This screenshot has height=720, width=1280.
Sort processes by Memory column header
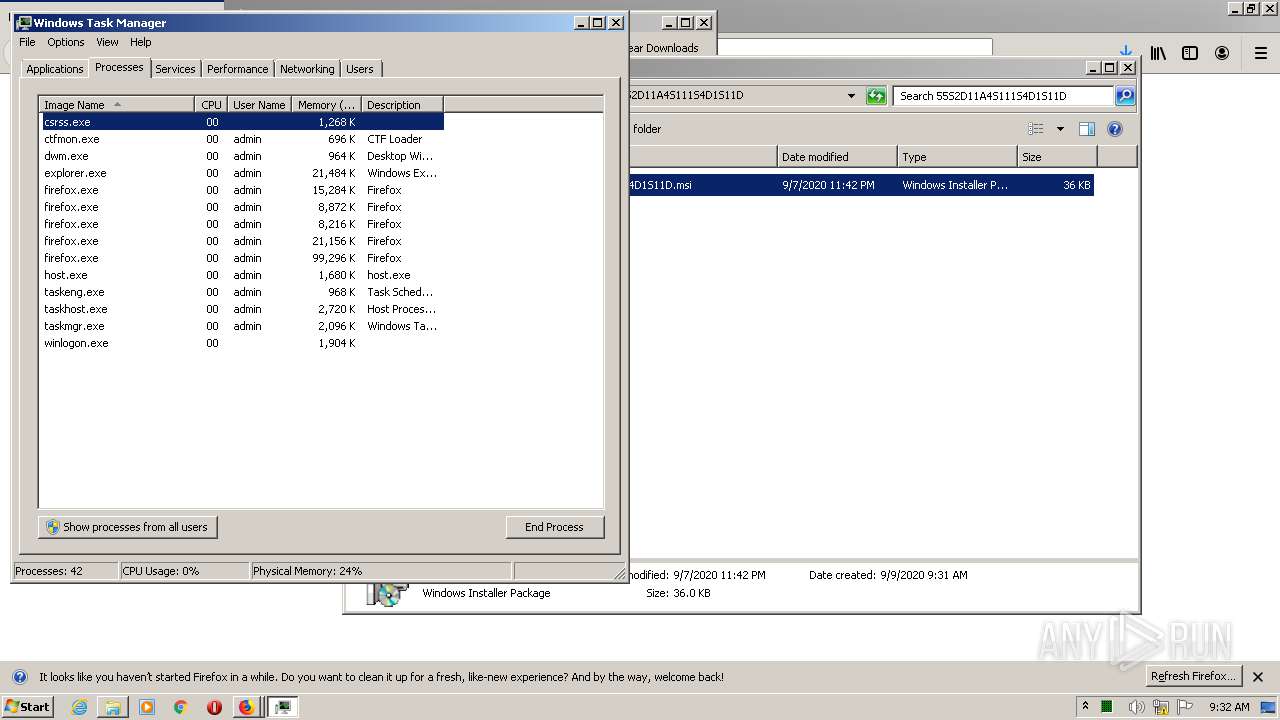coord(326,104)
